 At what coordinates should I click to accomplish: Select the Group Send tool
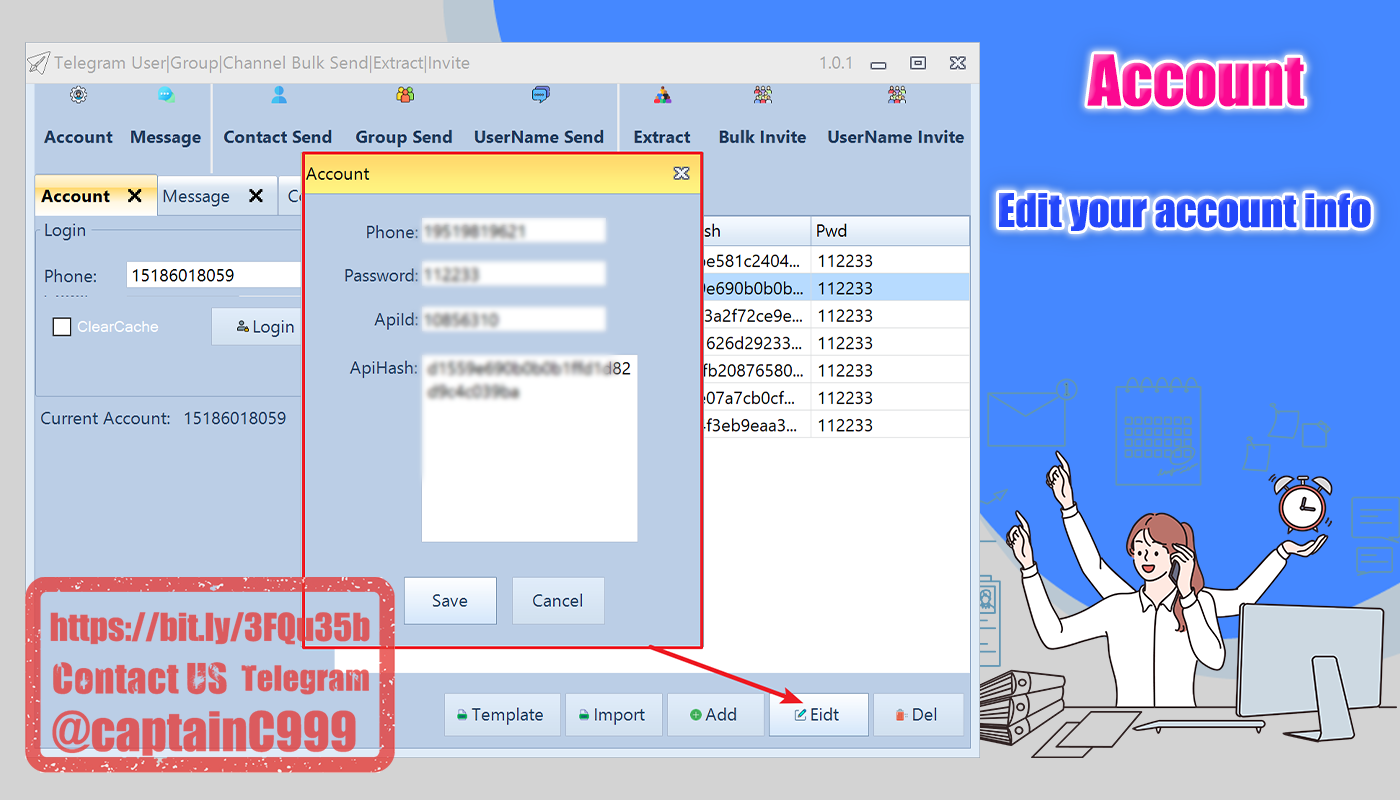(x=404, y=117)
